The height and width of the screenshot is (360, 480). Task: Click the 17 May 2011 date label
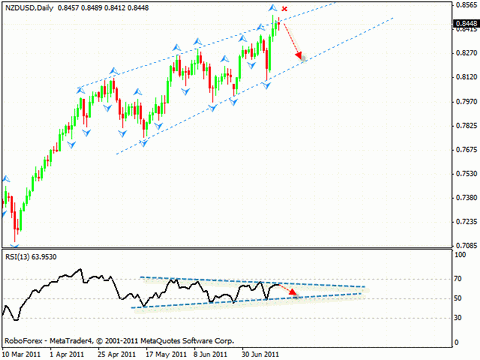point(166,354)
